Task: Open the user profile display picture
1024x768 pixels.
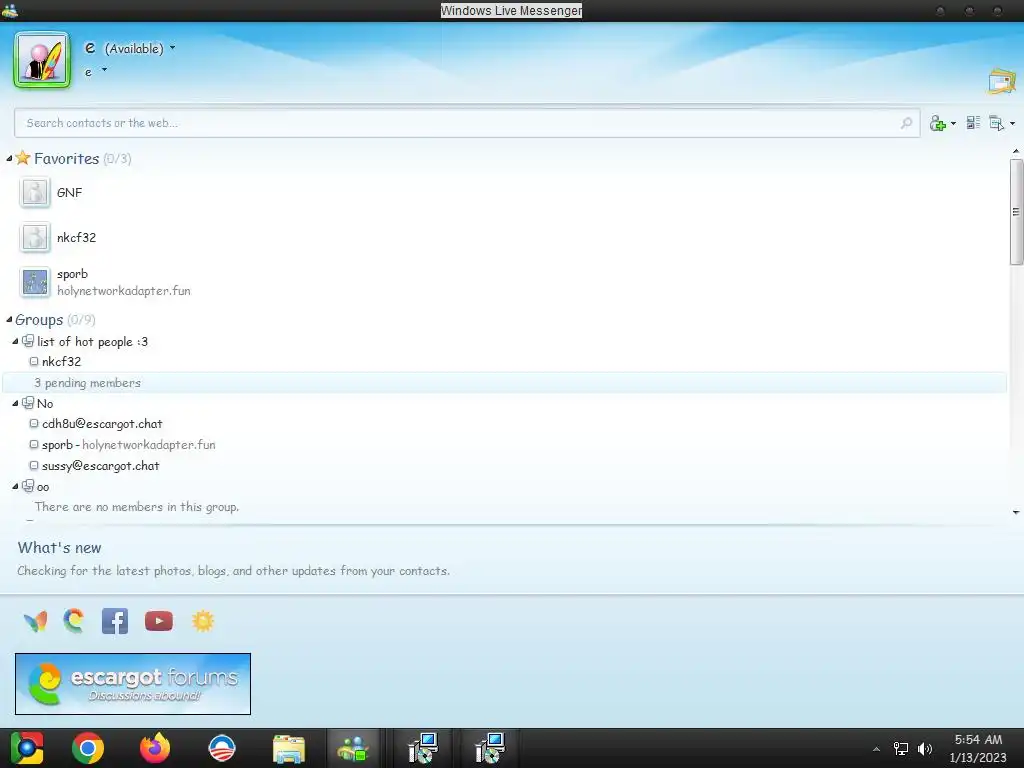Action: [x=42, y=59]
